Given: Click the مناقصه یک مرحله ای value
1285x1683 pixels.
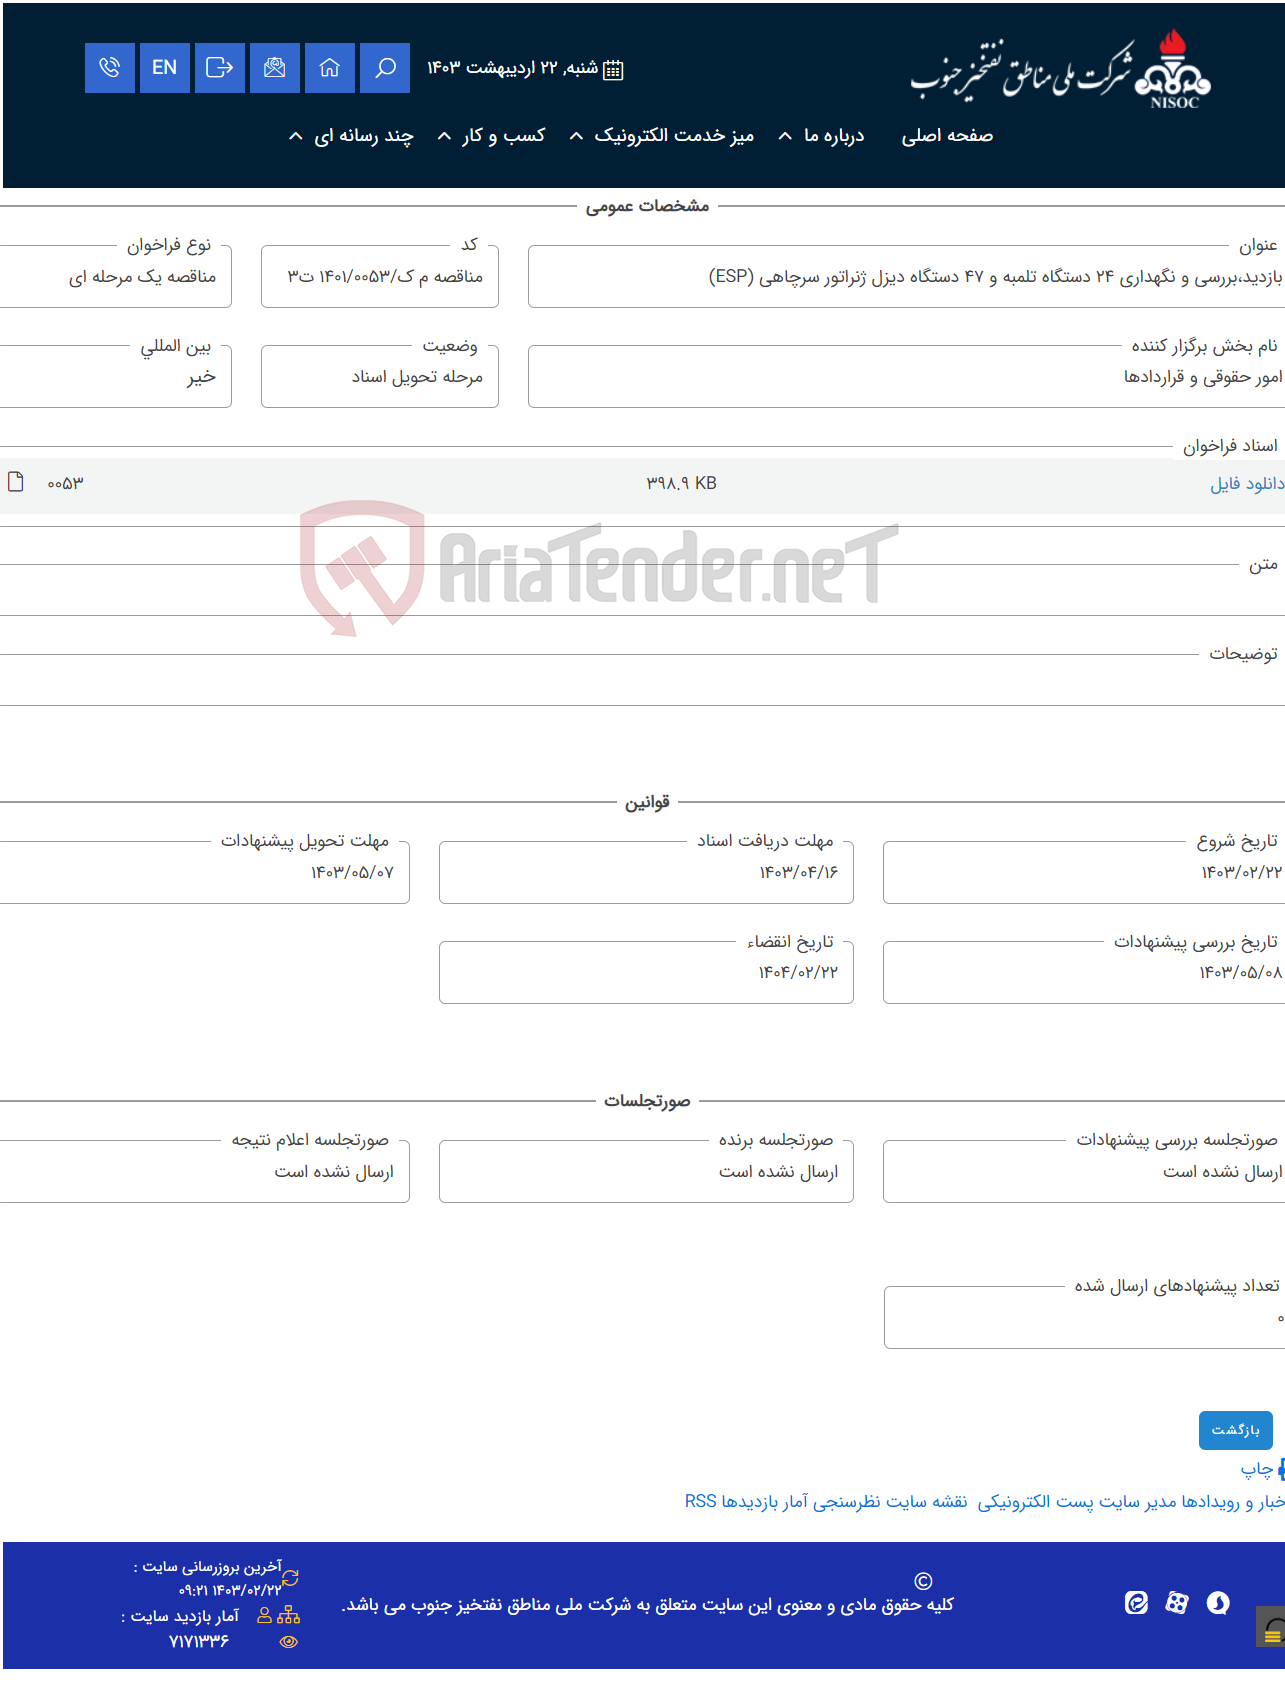Looking at the screenshot, I should tap(142, 277).
